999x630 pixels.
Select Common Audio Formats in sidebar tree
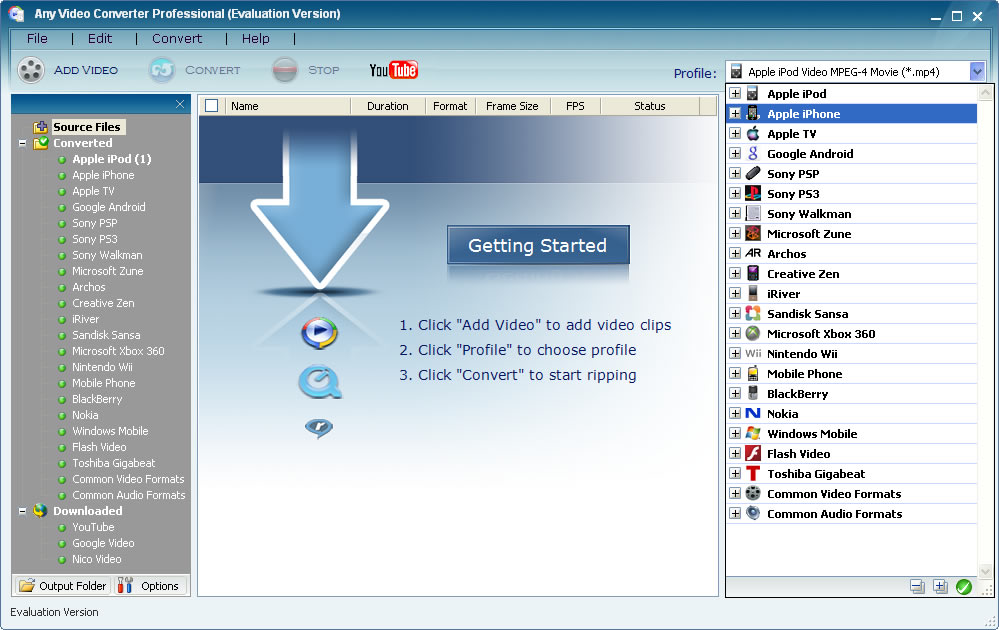(129, 495)
